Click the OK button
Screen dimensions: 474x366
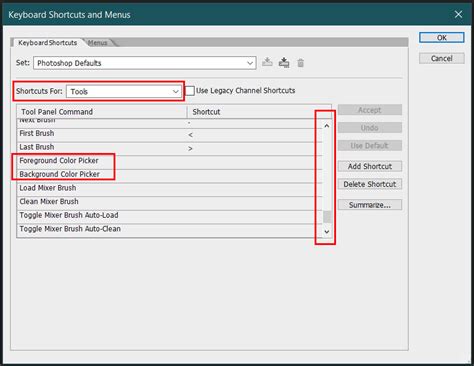pos(442,38)
